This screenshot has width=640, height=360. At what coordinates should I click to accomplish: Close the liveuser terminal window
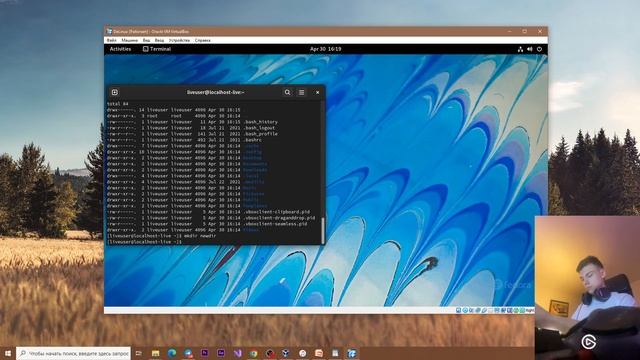point(318,92)
